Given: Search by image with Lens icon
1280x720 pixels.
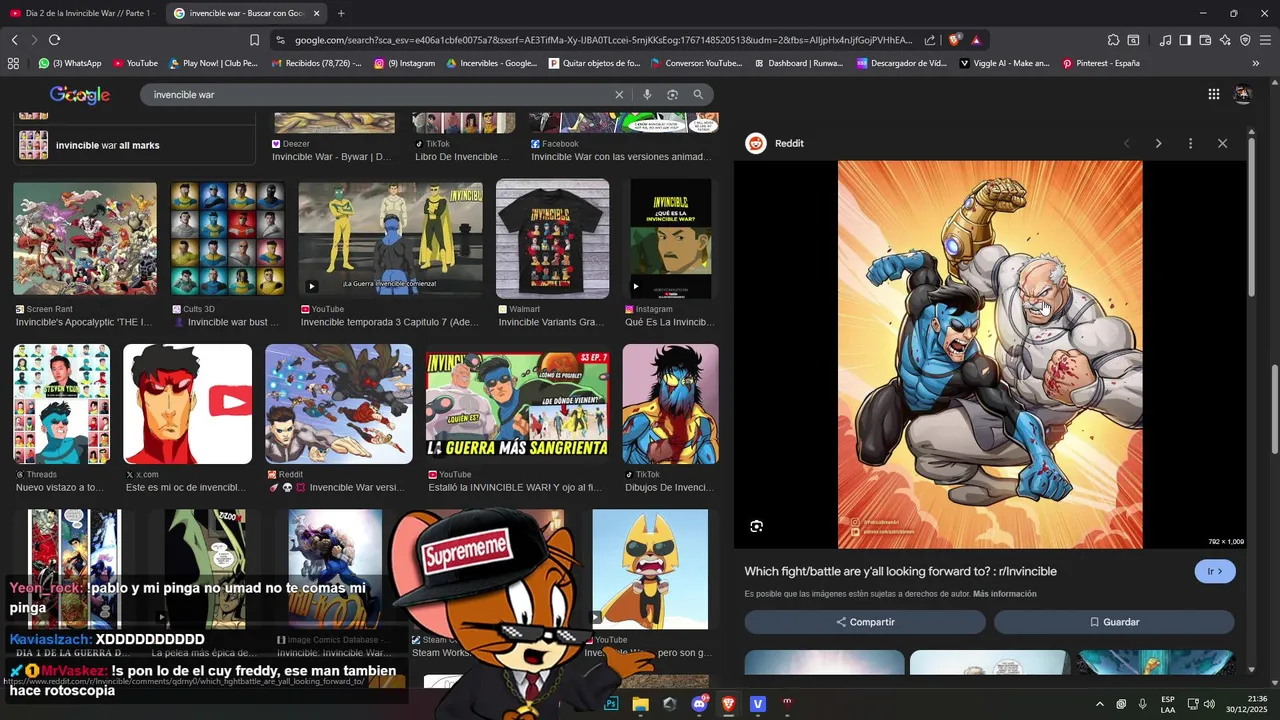Looking at the screenshot, I should tap(672, 94).
